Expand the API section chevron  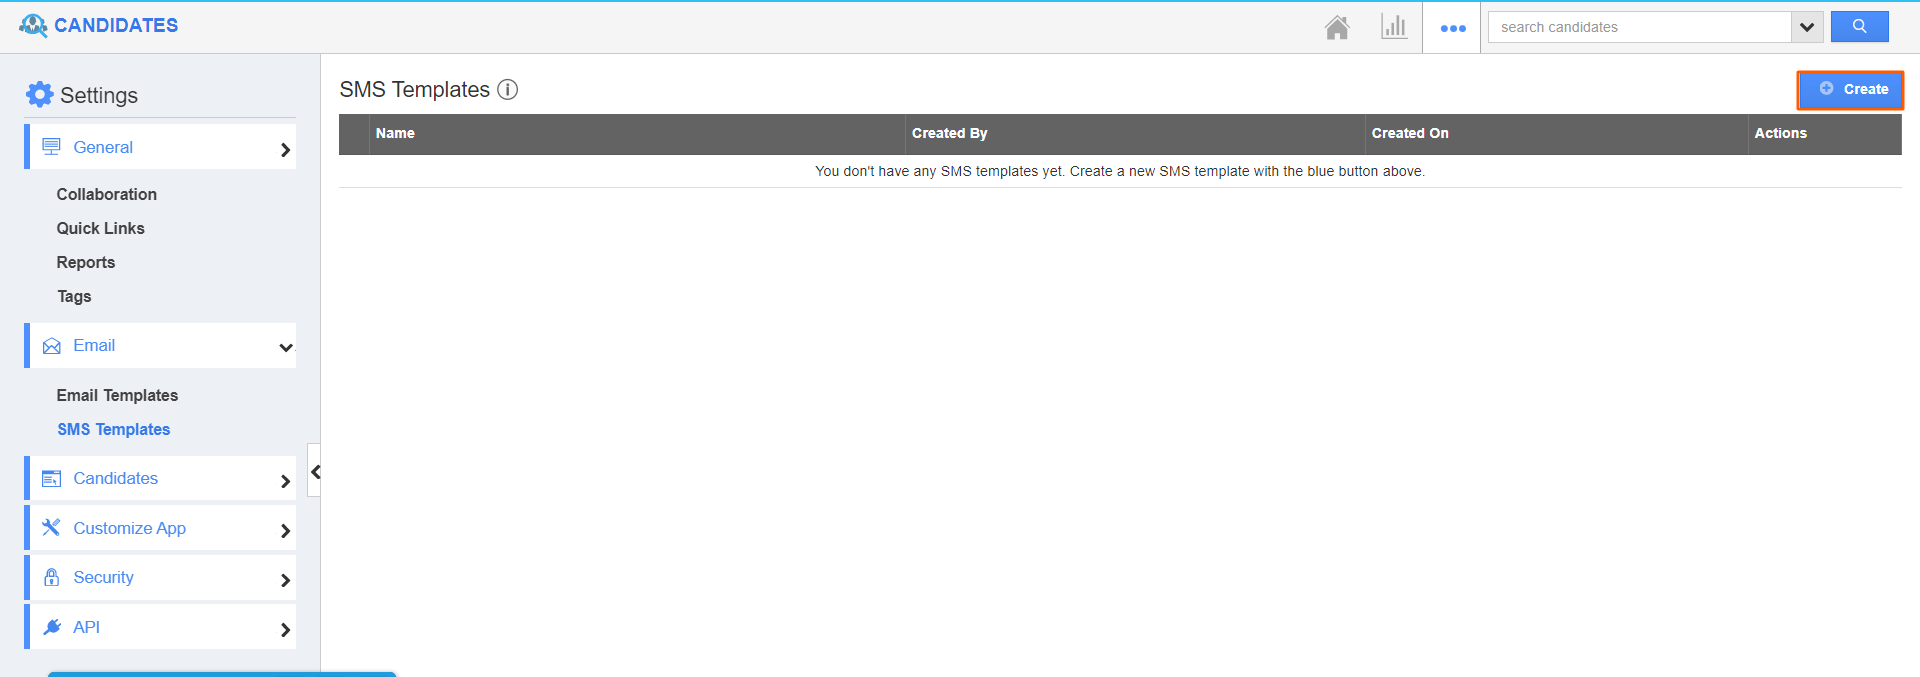(285, 630)
